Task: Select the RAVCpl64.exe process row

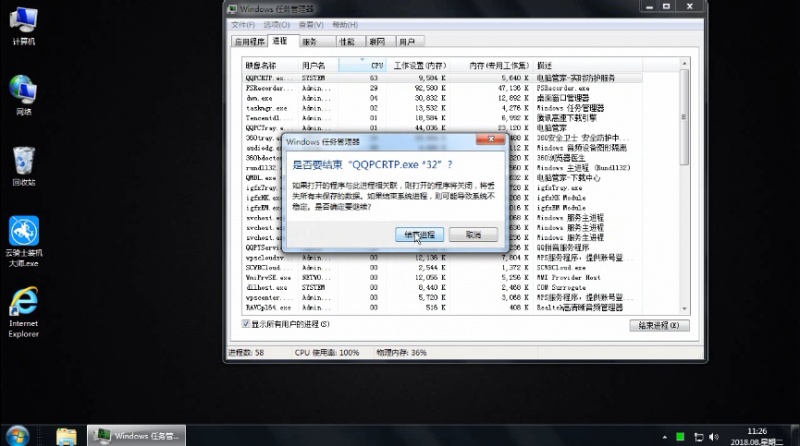Action: coord(442,307)
